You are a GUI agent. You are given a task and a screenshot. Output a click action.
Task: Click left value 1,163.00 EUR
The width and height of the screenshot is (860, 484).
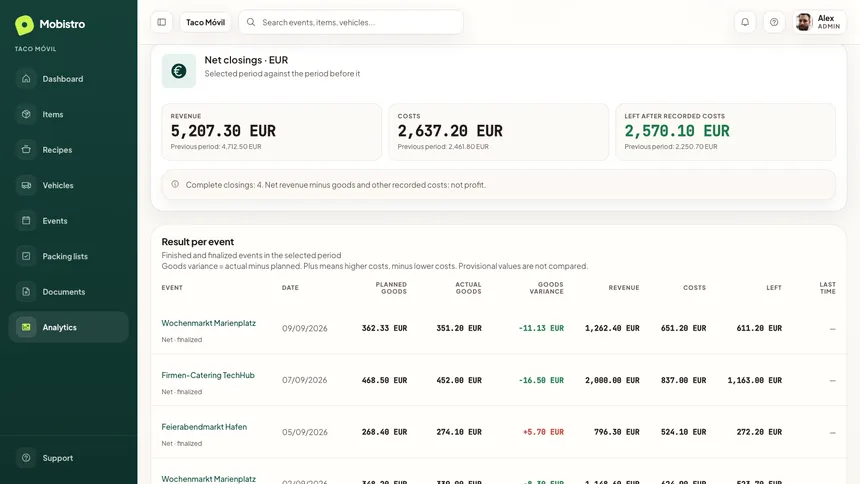coord(755,380)
